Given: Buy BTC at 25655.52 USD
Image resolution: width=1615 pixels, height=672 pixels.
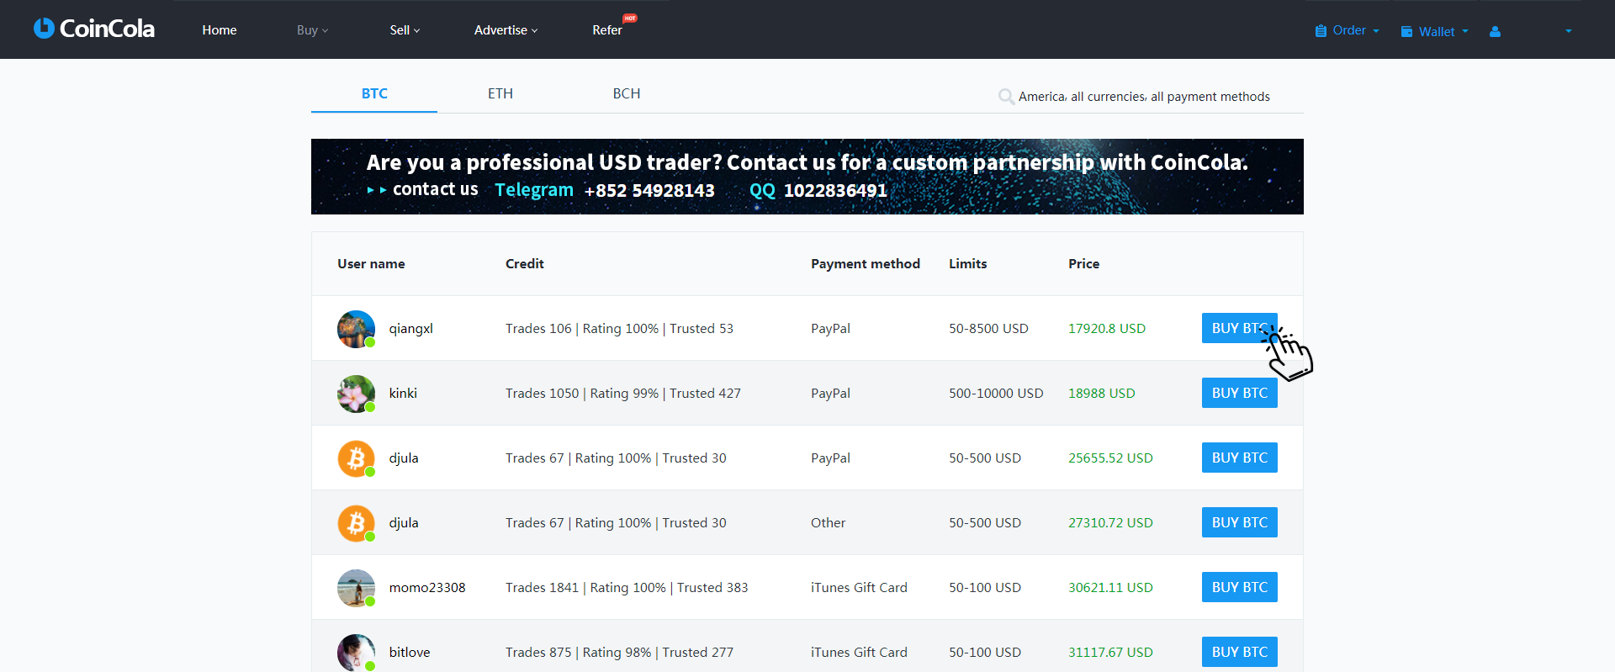Looking at the screenshot, I should pyautogui.click(x=1239, y=458).
